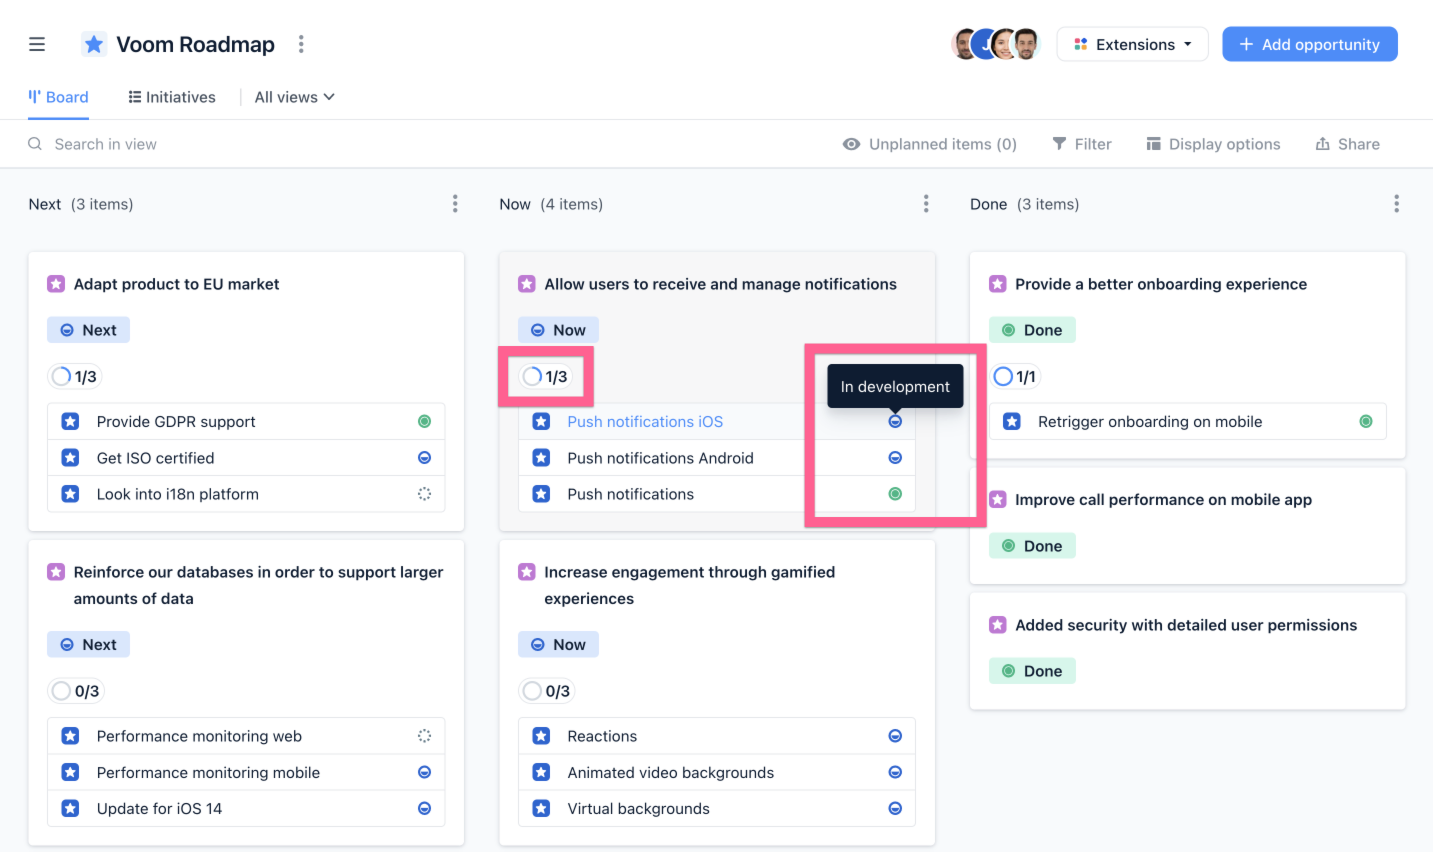Open the Allow users to receive and manage notifications card
The image size is (1433, 852).
(x=720, y=284)
